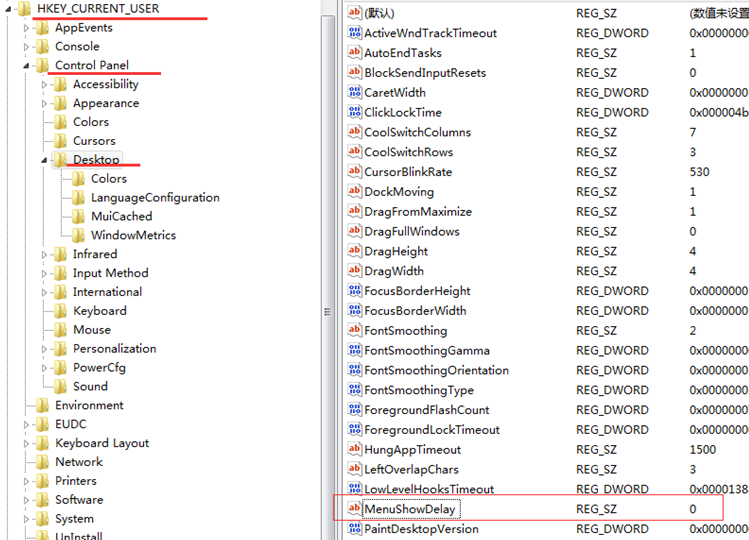Select the Personalization key
Image resolution: width=749 pixels, height=540 pixels.
click(x=114, y=349)
